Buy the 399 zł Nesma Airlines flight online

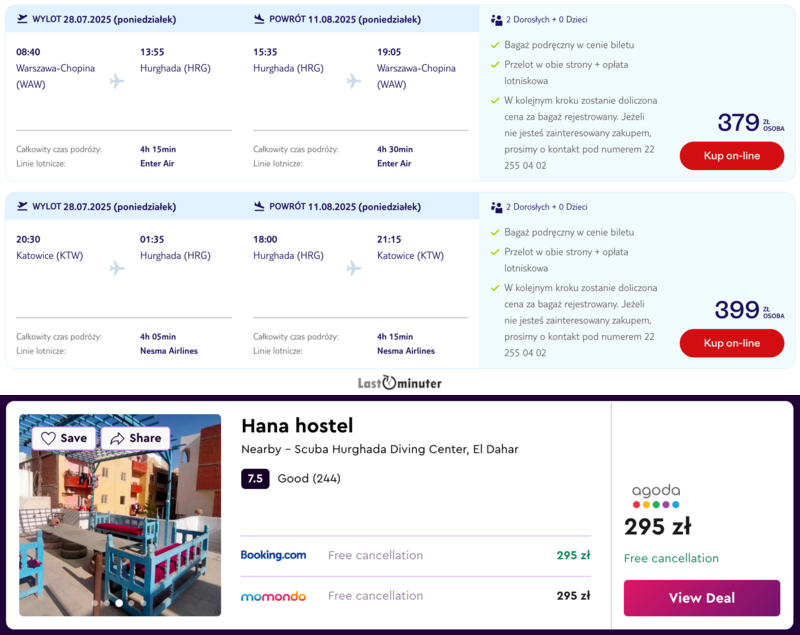732,343
